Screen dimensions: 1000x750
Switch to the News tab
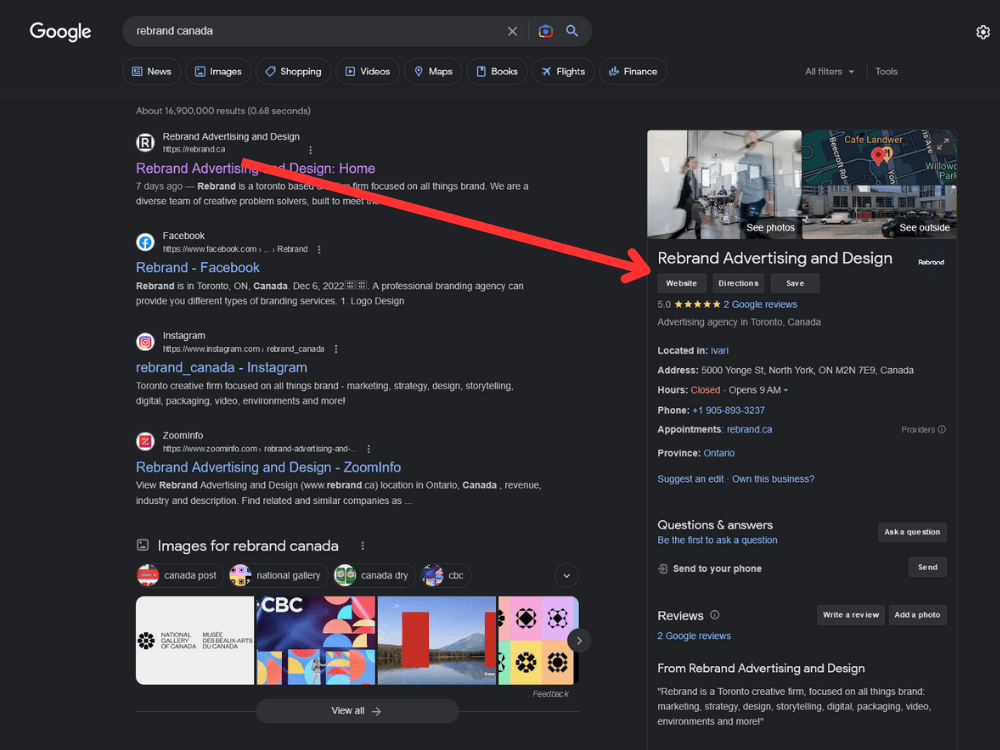pos(152,71)
